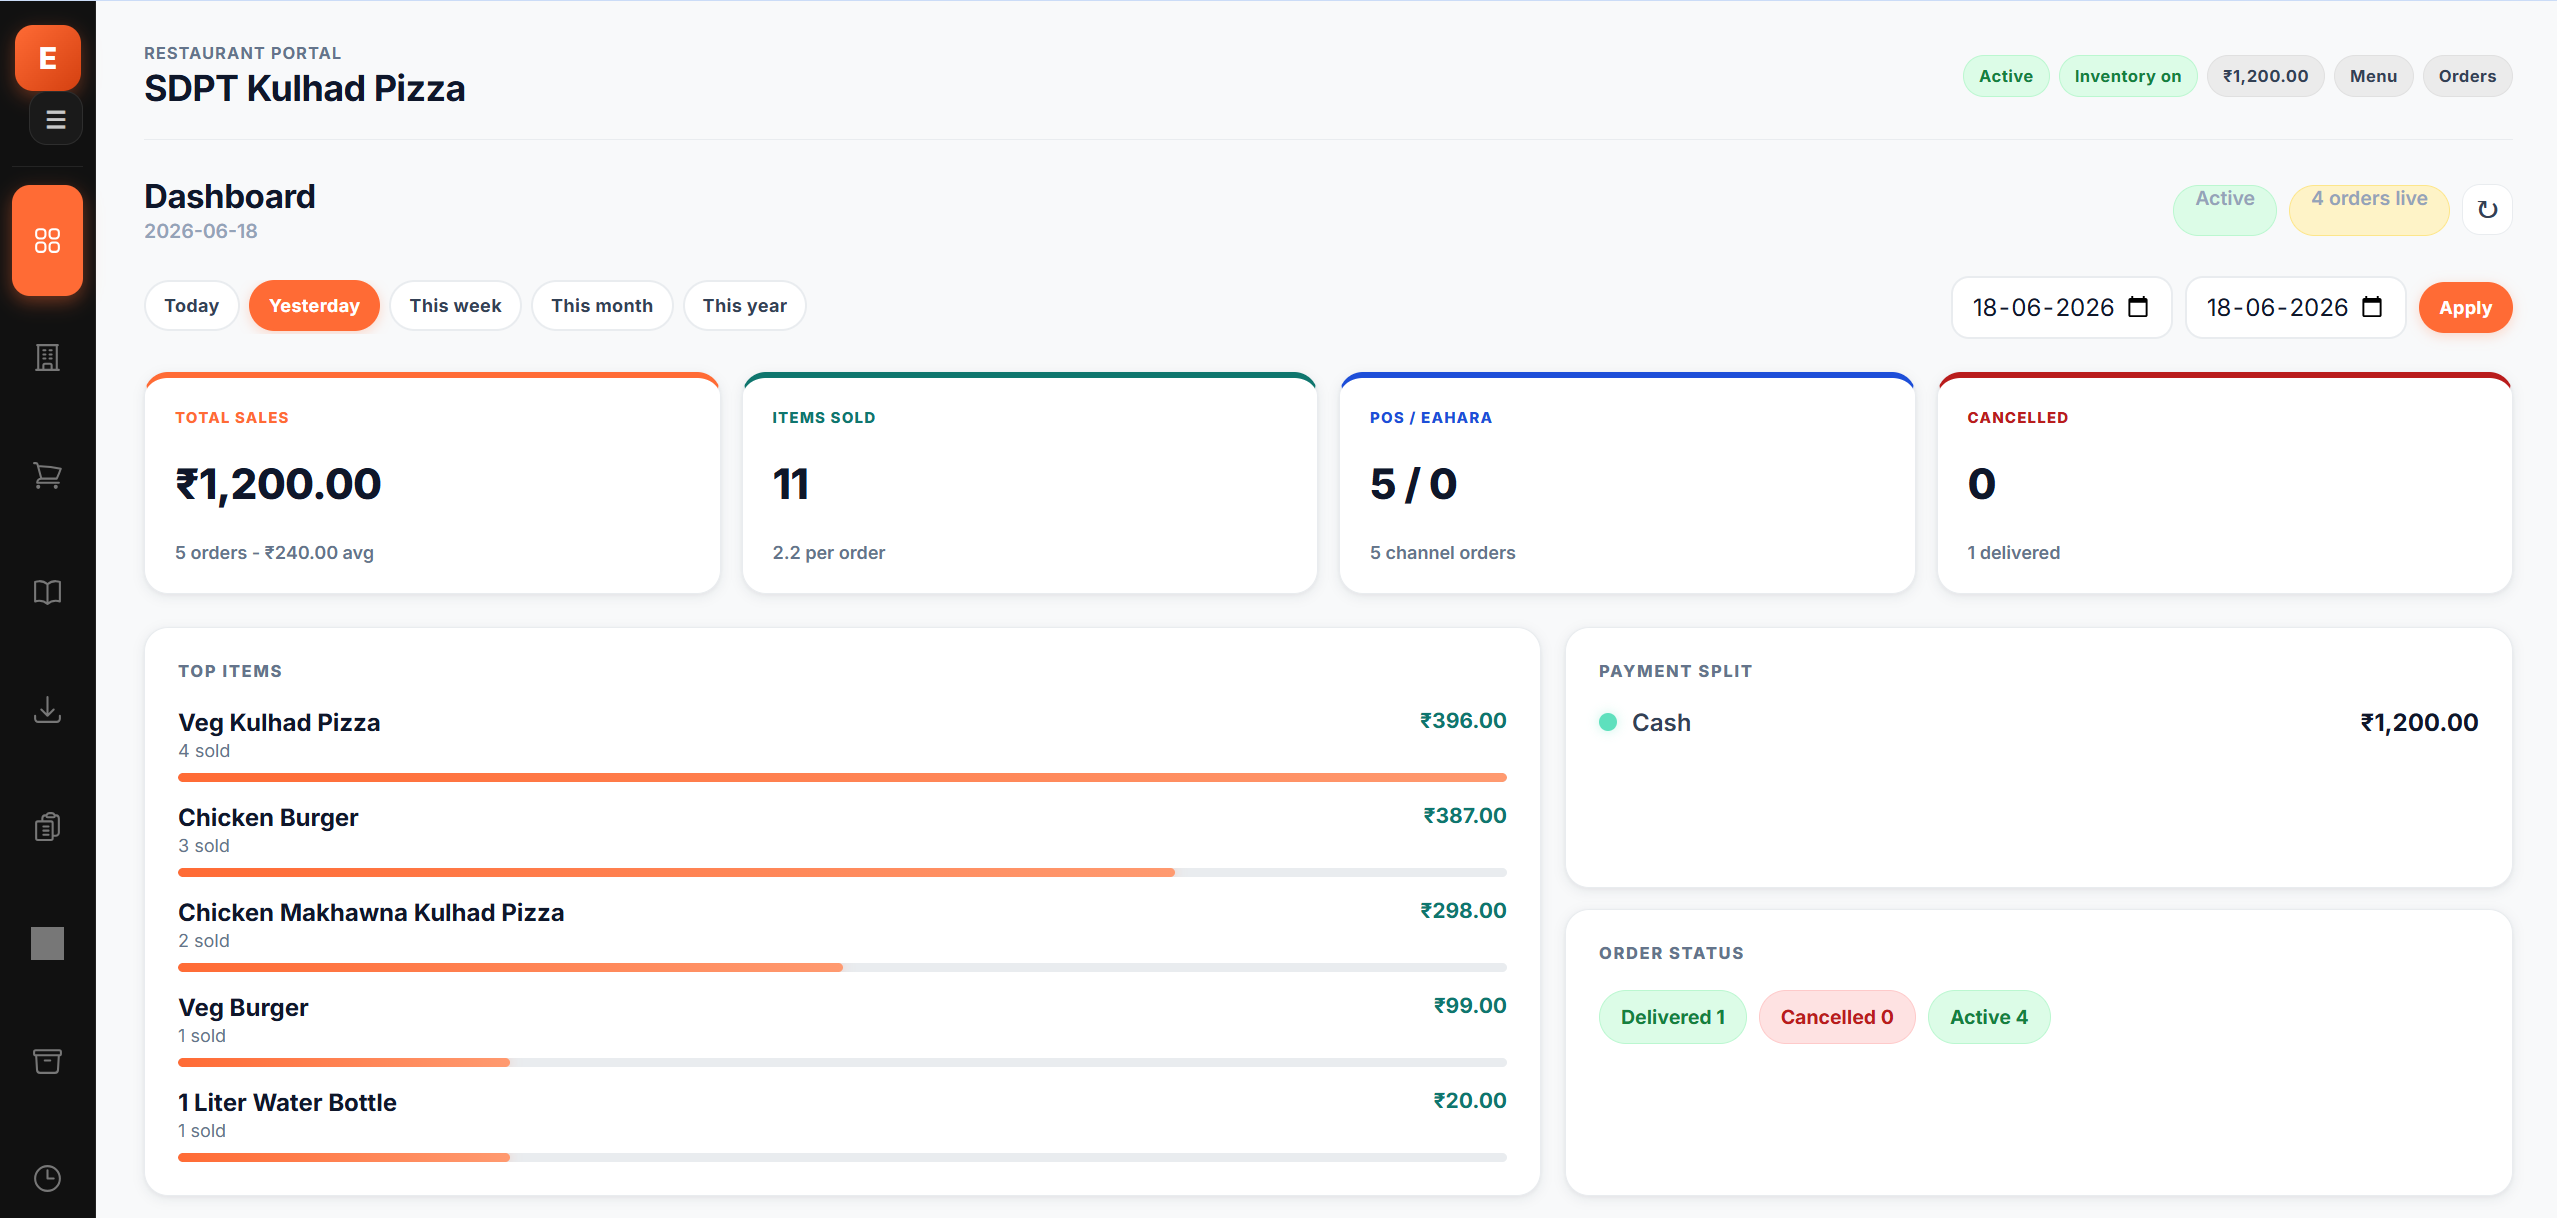Image resolution: width=2557 pixels, height=1218 pixels.
Task: Click the 2026-06-18 dashboard date
Action: [x=201, y=231]
